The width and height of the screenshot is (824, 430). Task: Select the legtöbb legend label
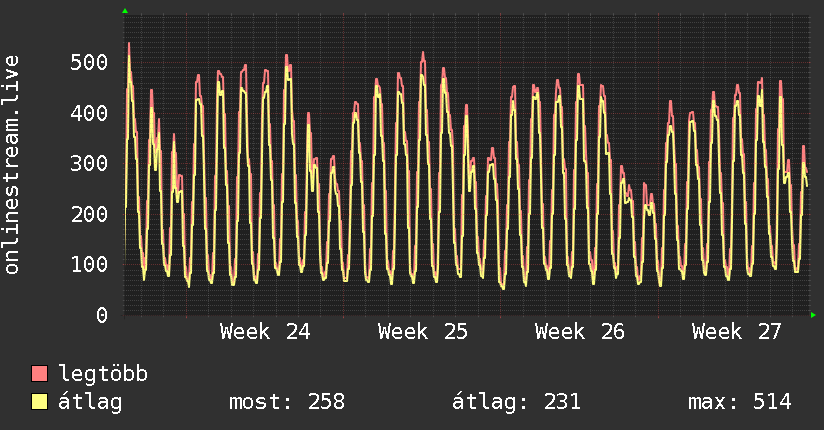click(x=103, y=374)
